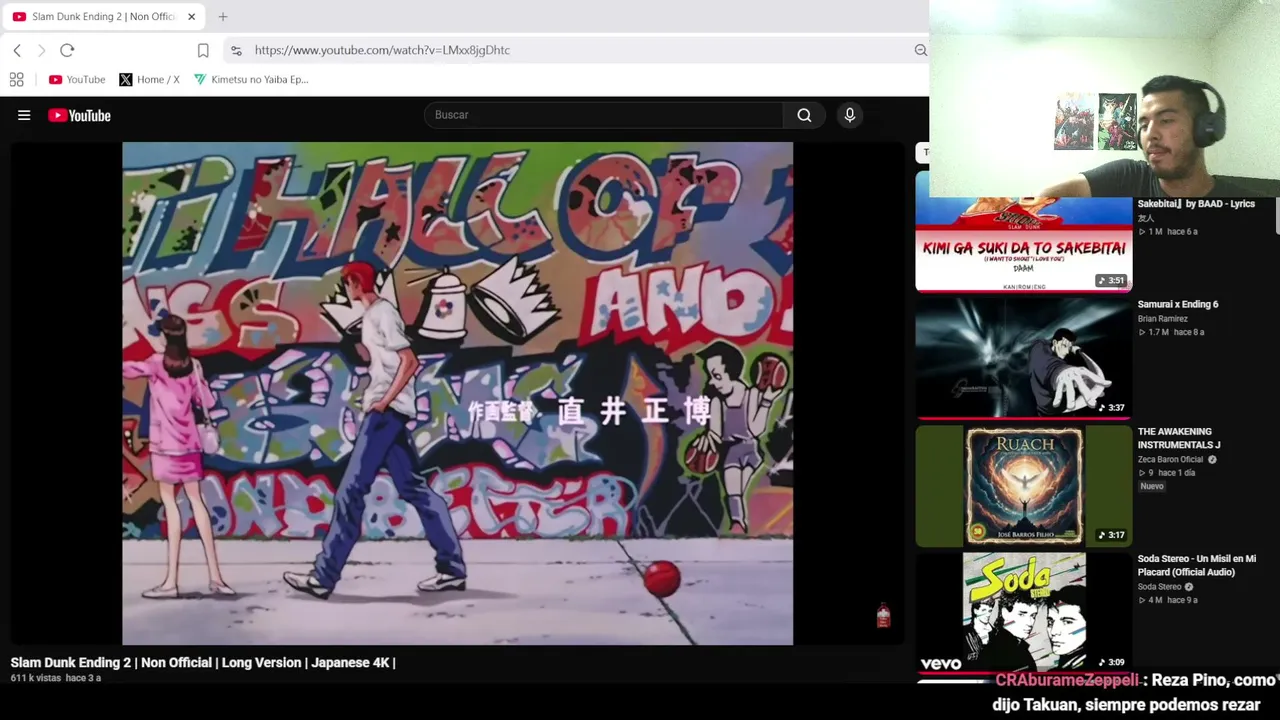The image size is (1280, 720).
Task: Open the Home / X bookmark
Action: click(149, 79)
